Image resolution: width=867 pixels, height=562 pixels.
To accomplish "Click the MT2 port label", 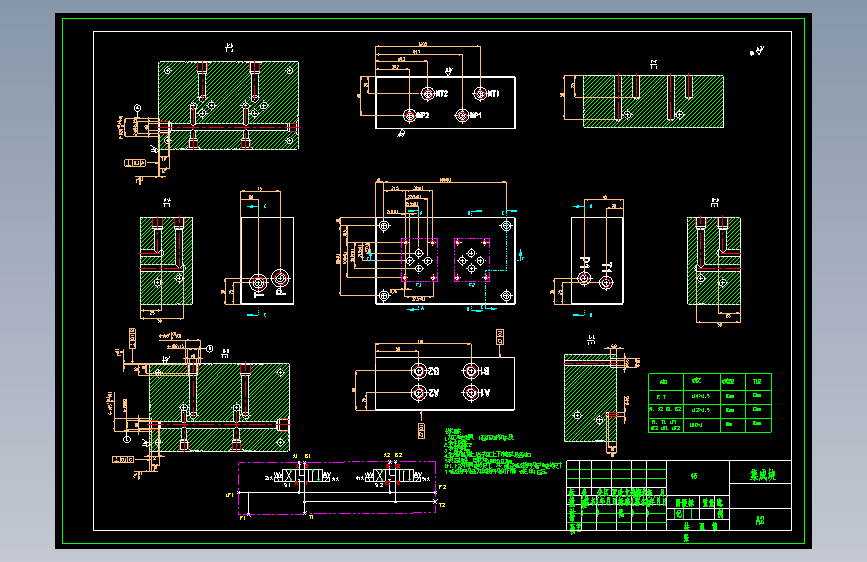I will click(441, 94).
